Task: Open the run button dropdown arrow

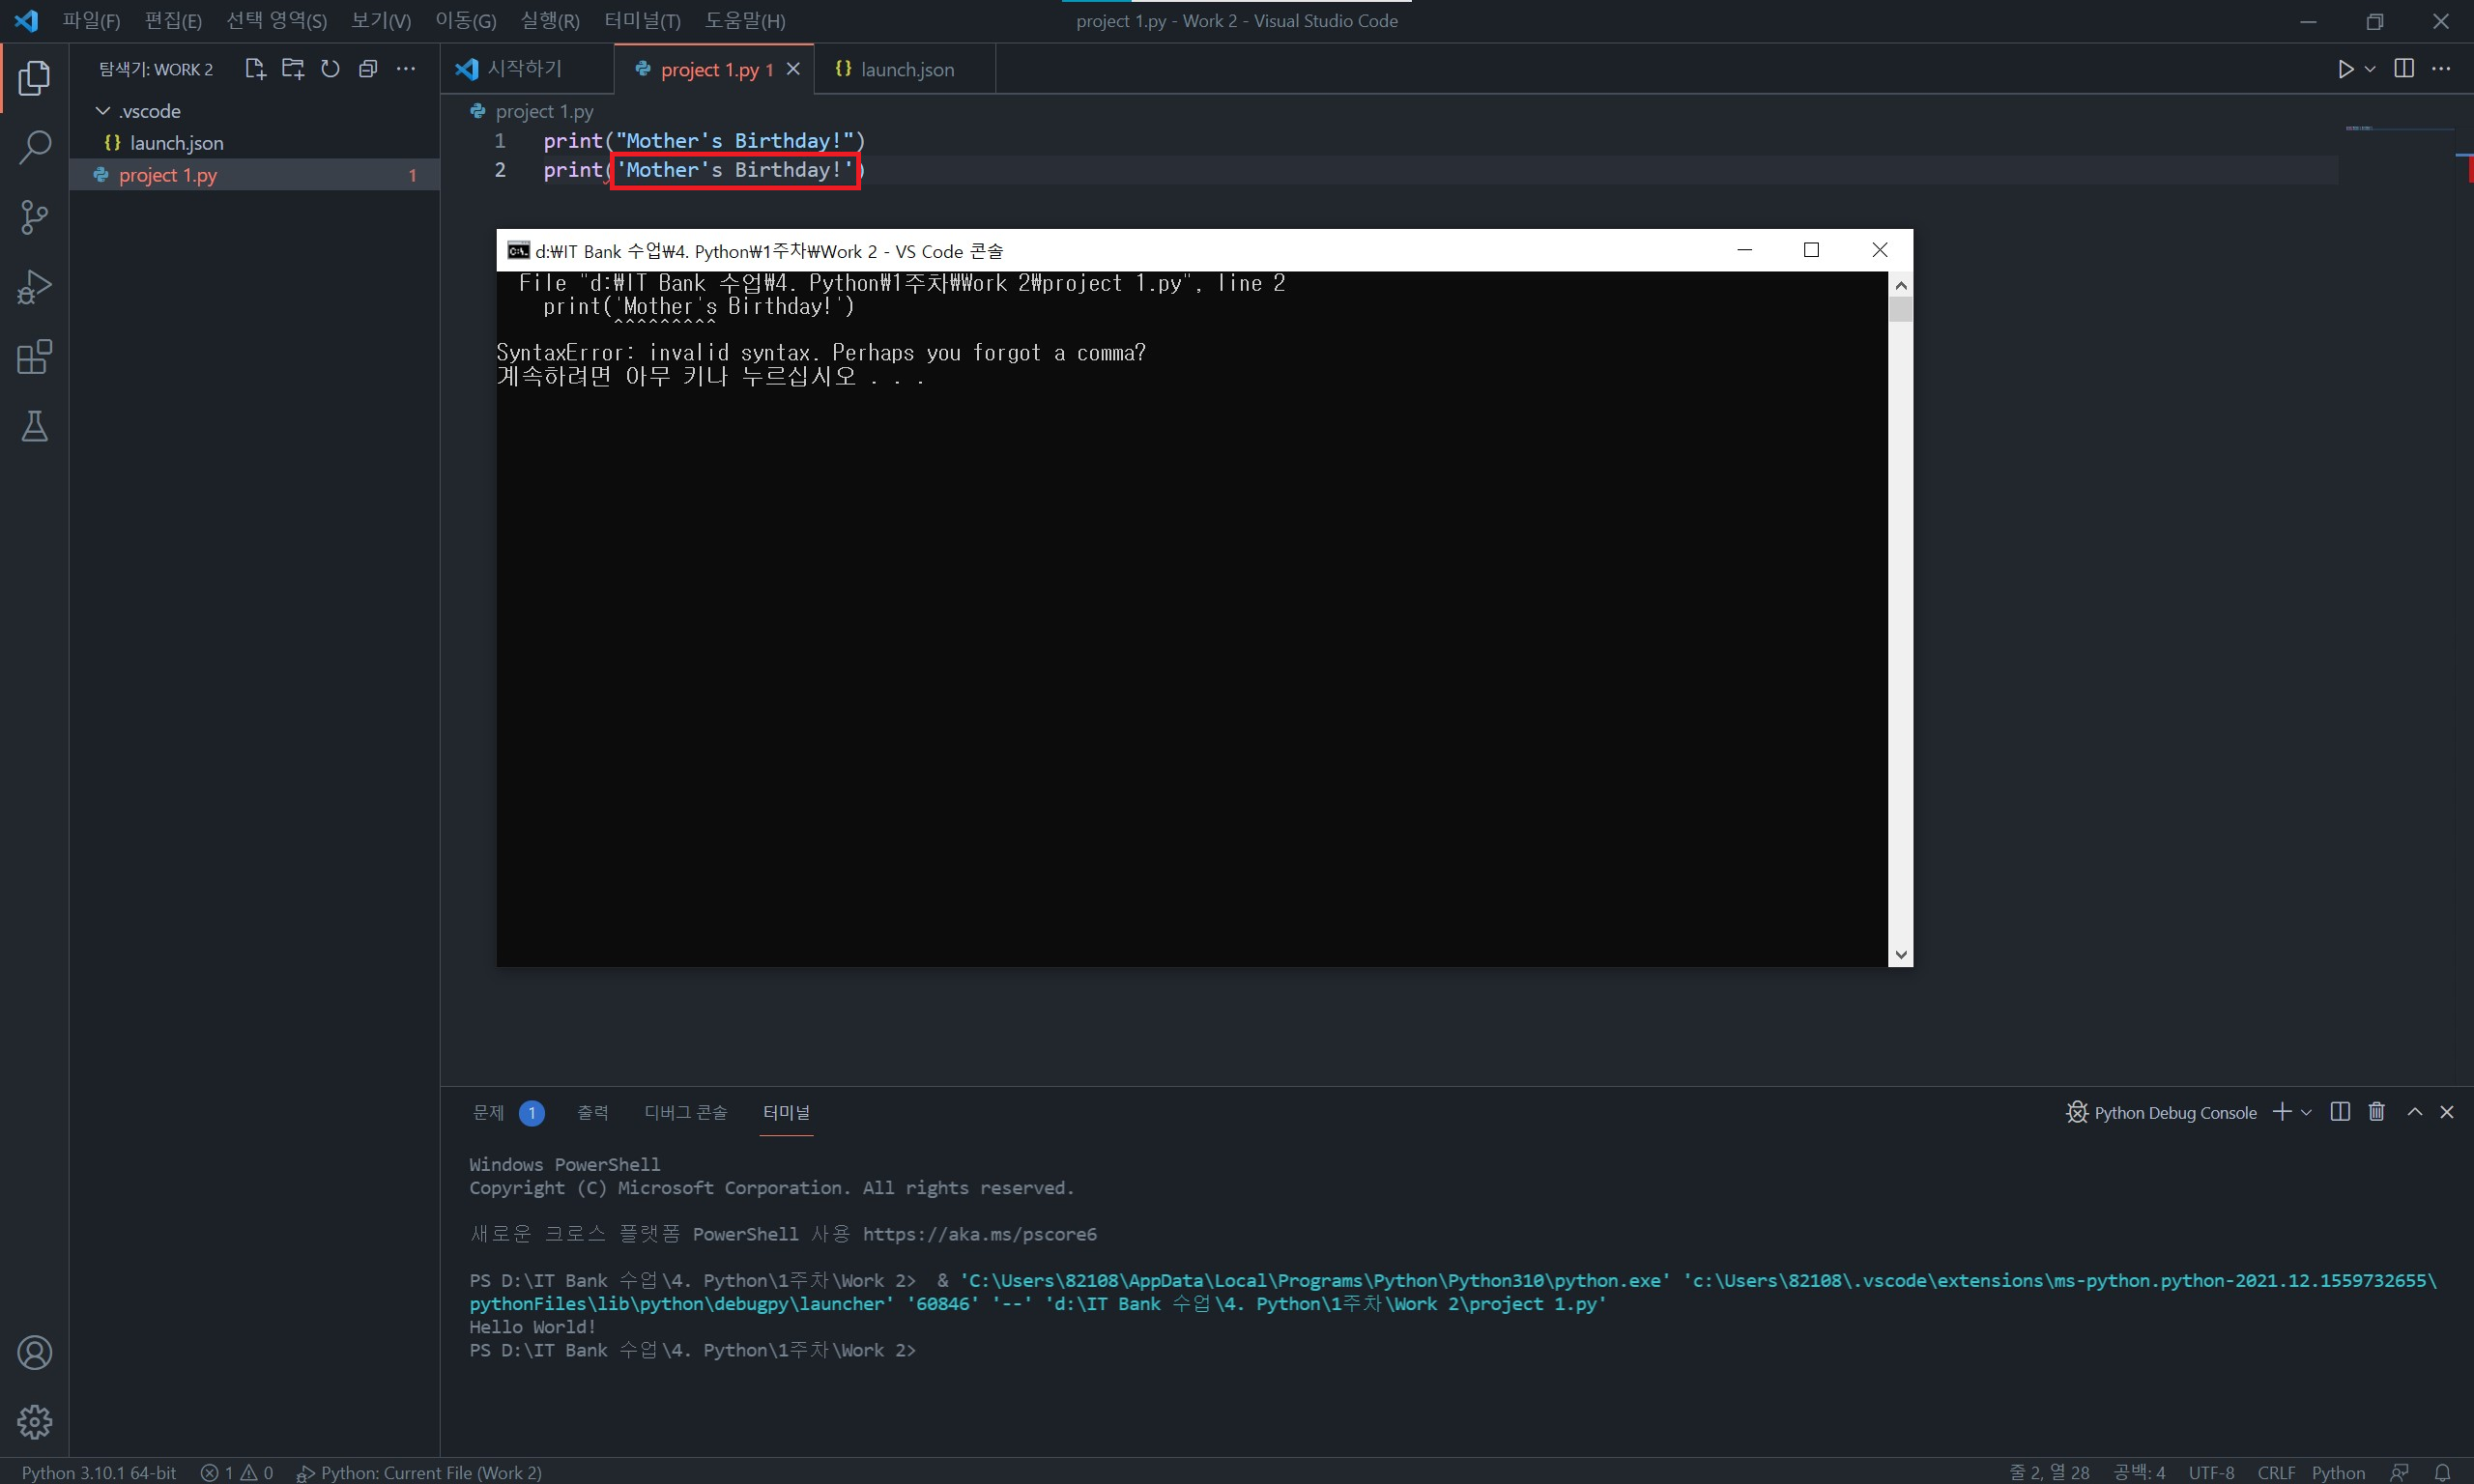Action: [2369, 69]
